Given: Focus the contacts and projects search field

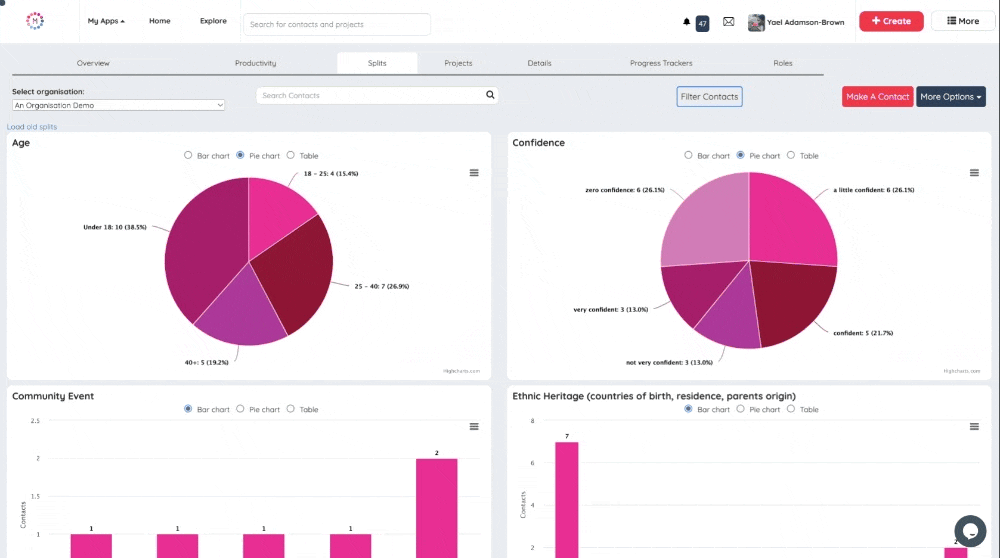Looking at the screenshot, I should click(x=337, y=24).
